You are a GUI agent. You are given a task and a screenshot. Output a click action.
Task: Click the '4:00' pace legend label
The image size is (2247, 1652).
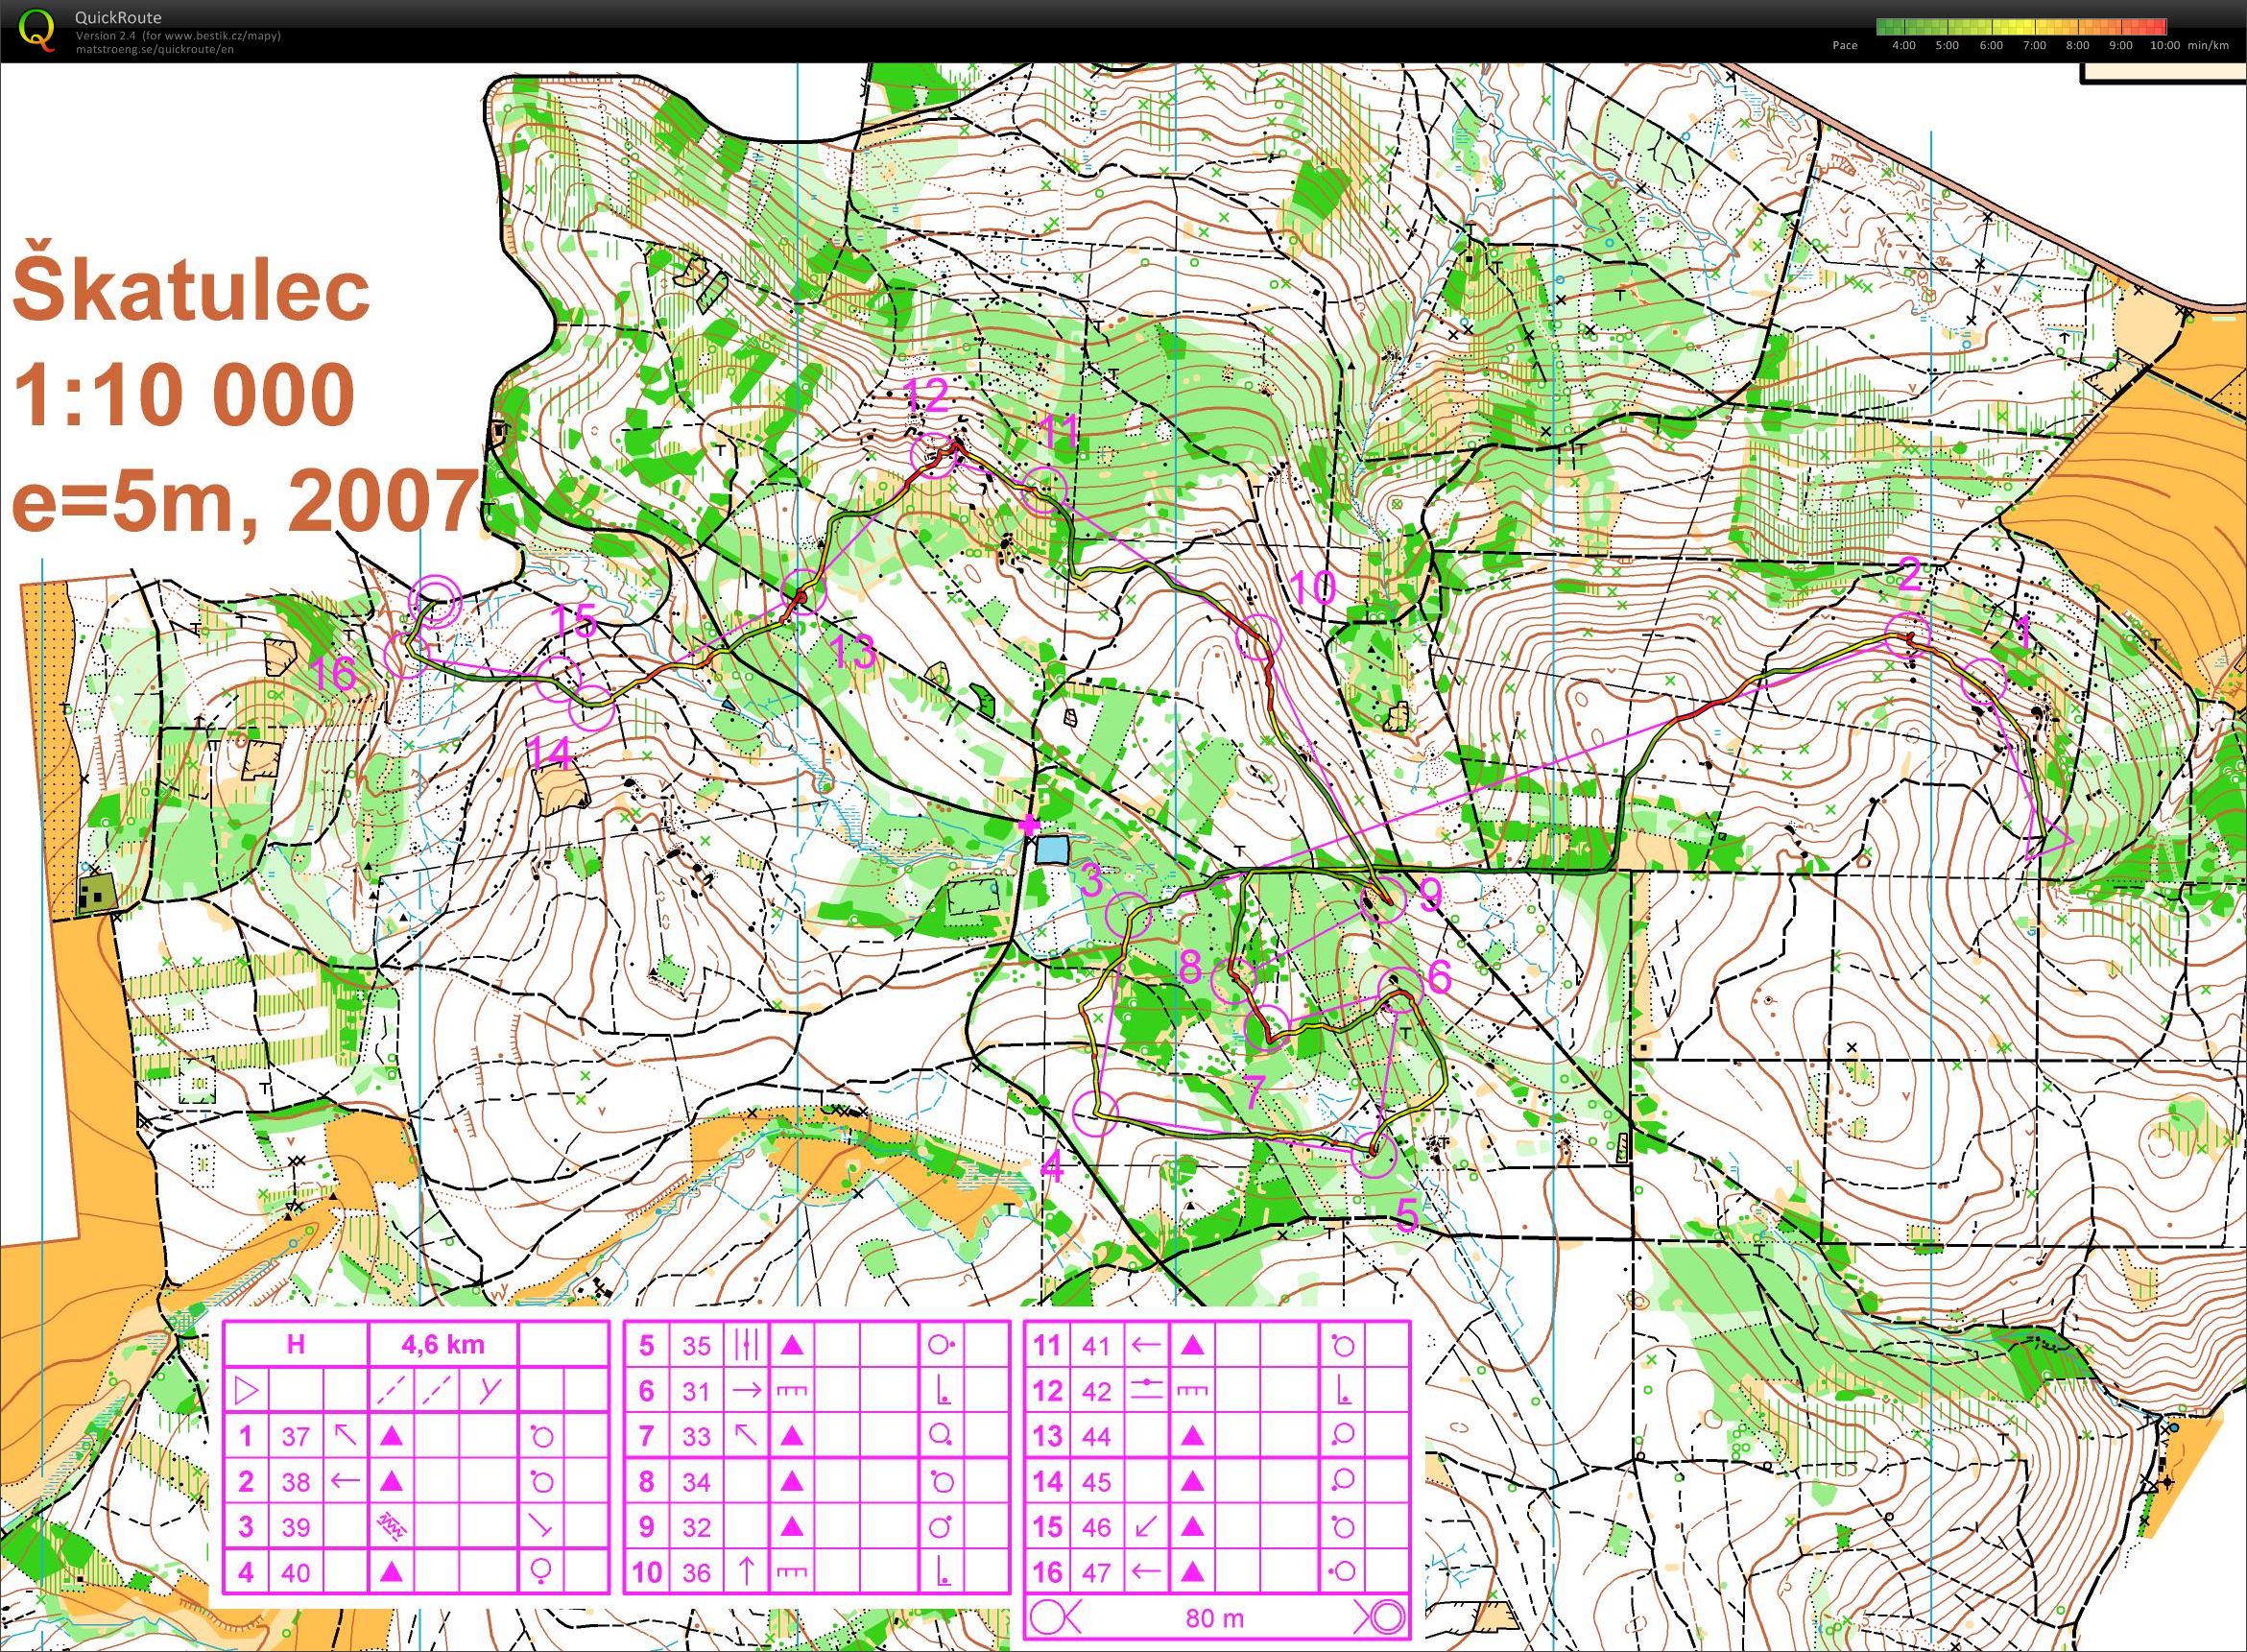[1903, 45]
